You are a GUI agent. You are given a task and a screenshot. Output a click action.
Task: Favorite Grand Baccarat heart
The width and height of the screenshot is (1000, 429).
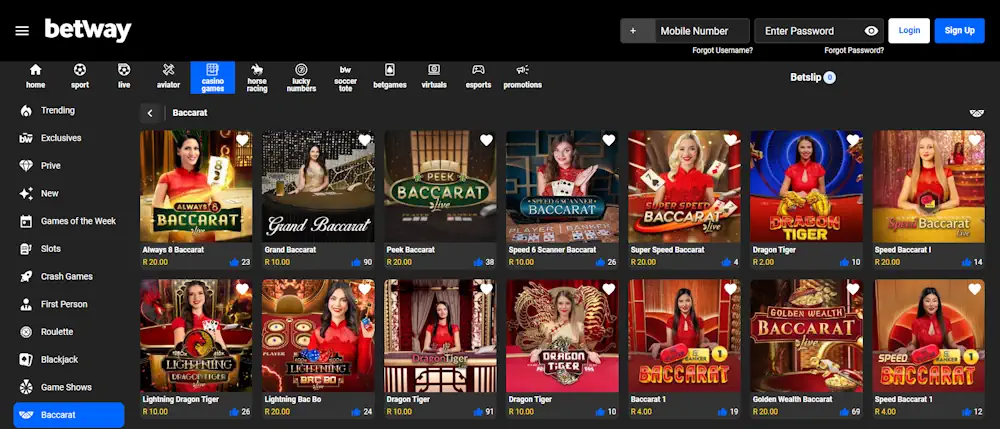click(x=365, y=140)
